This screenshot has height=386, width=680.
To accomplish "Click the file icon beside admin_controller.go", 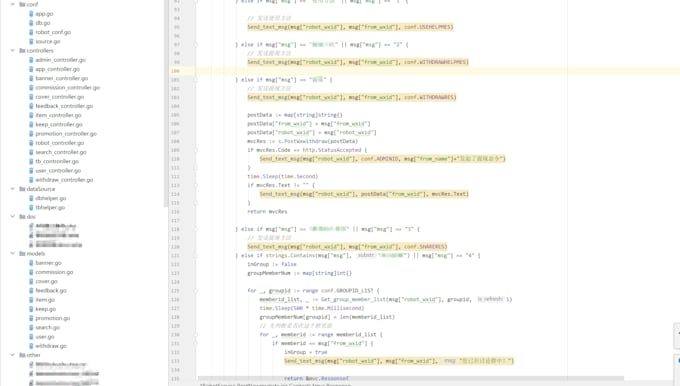I will click(x=31, y=60).
